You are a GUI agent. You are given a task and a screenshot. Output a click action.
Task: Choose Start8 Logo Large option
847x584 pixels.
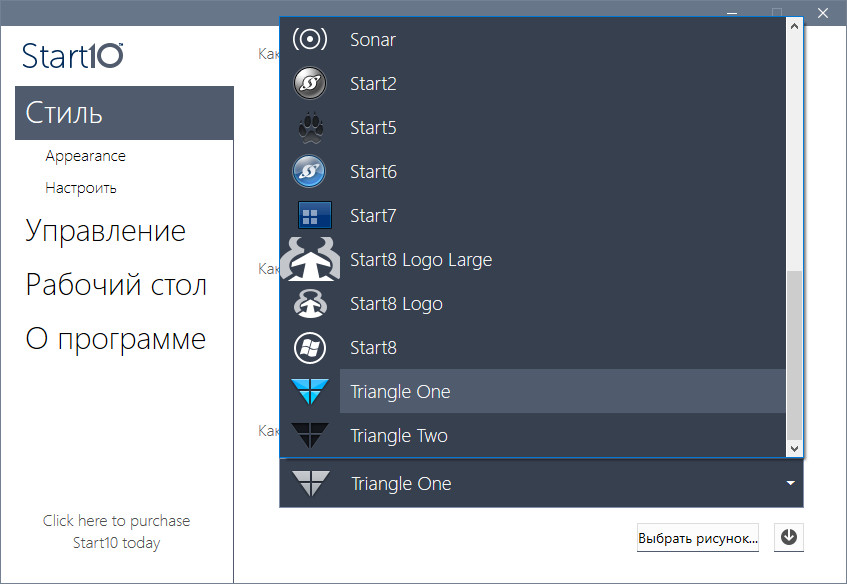pos(533,259)
